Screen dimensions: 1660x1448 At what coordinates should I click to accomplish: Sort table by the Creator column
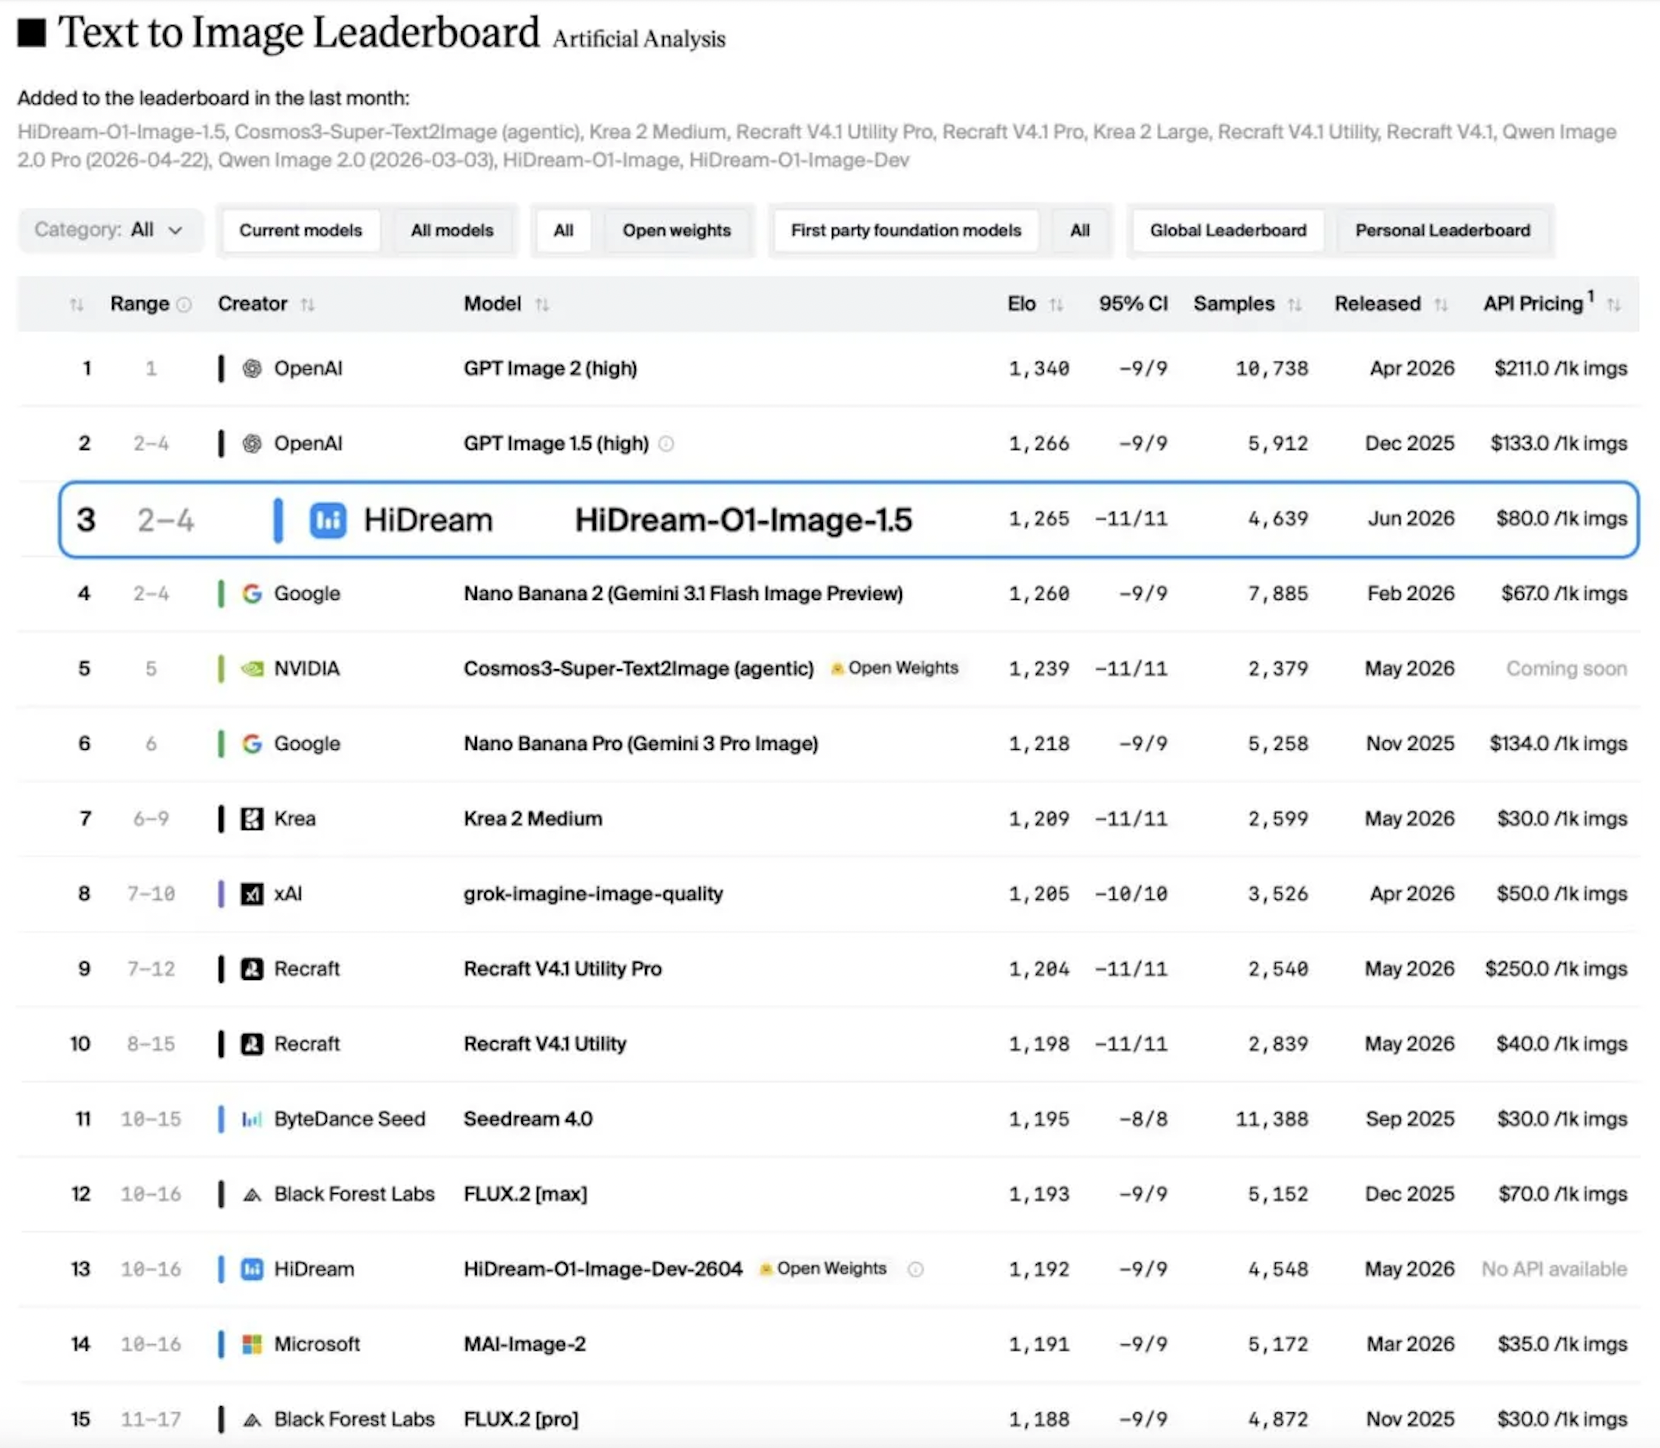pos(308,304)
